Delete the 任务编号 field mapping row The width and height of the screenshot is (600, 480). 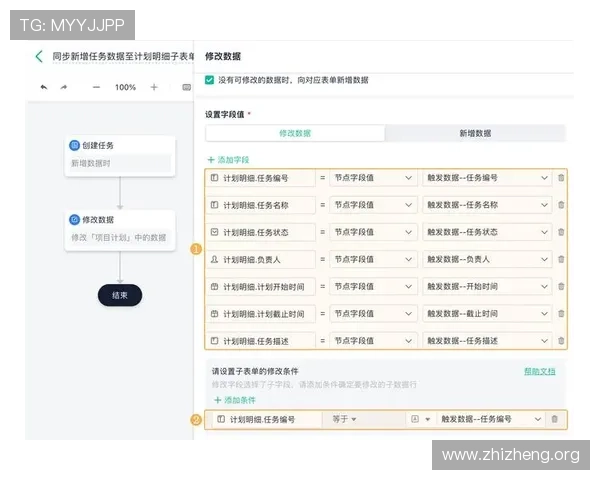[561, 178]
